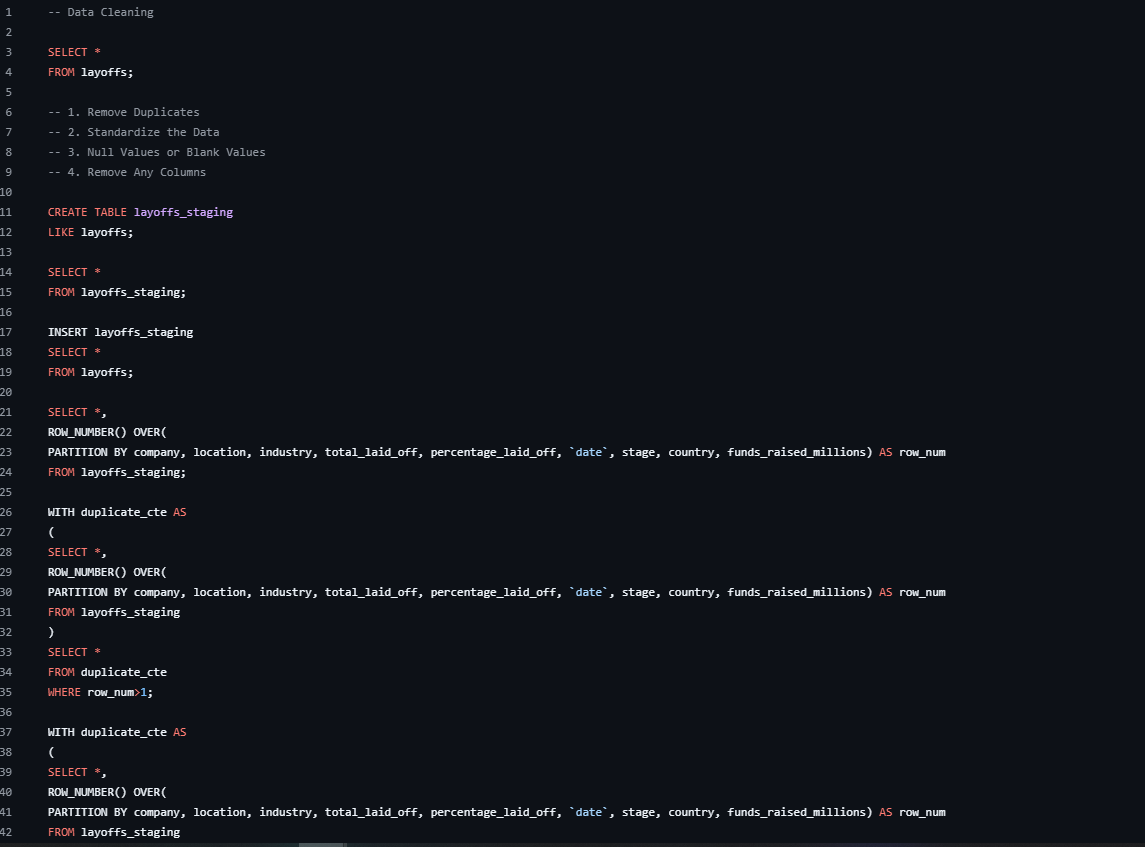1145x847 pixels.
Task: Click the '-- 2. Standardize the Data' comment
Action: (x=134, y=132)
